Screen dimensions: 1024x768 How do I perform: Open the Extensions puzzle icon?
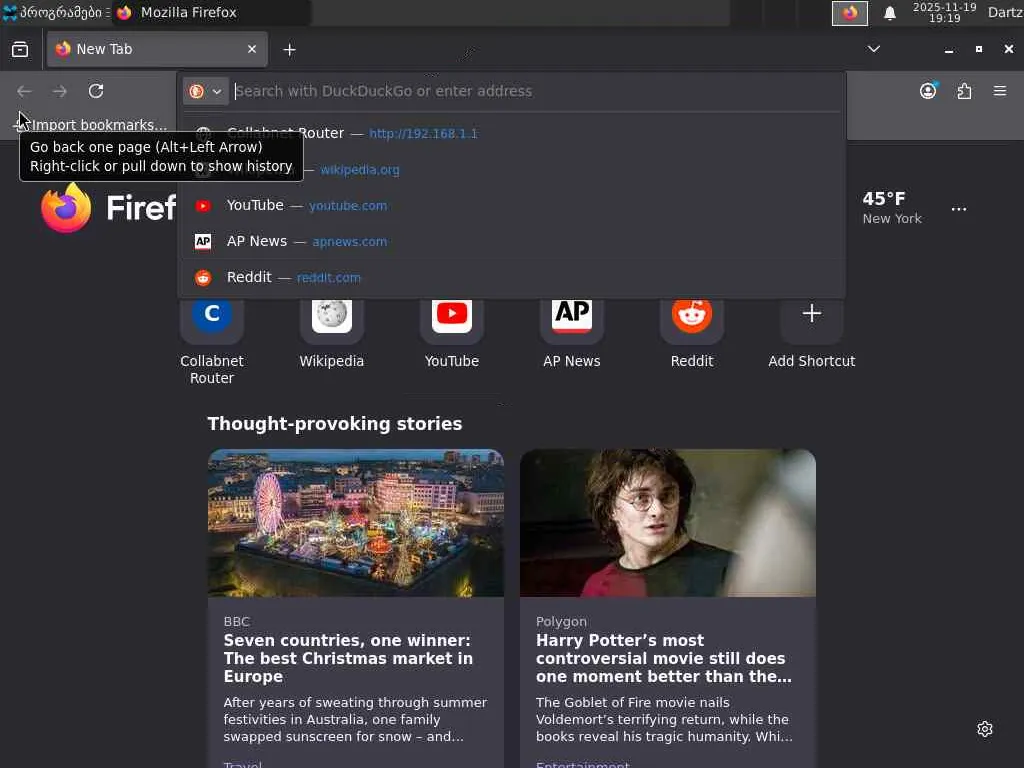pos(964,91)
